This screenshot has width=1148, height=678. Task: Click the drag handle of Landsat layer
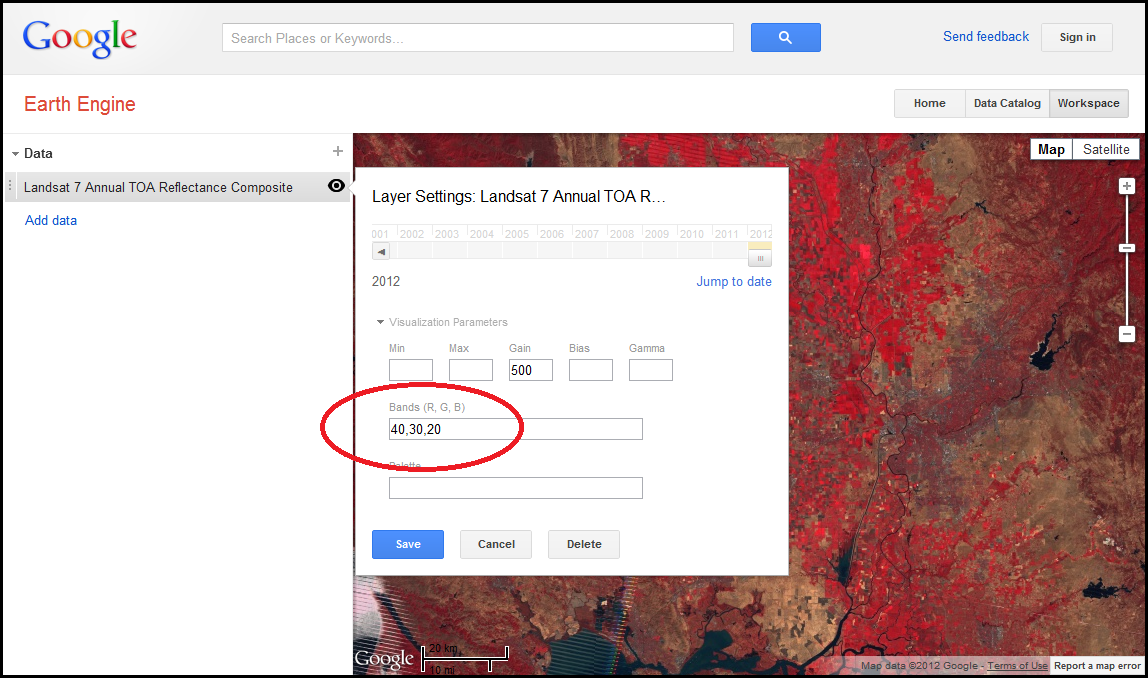pyautogui.click(x=10, y=186)
